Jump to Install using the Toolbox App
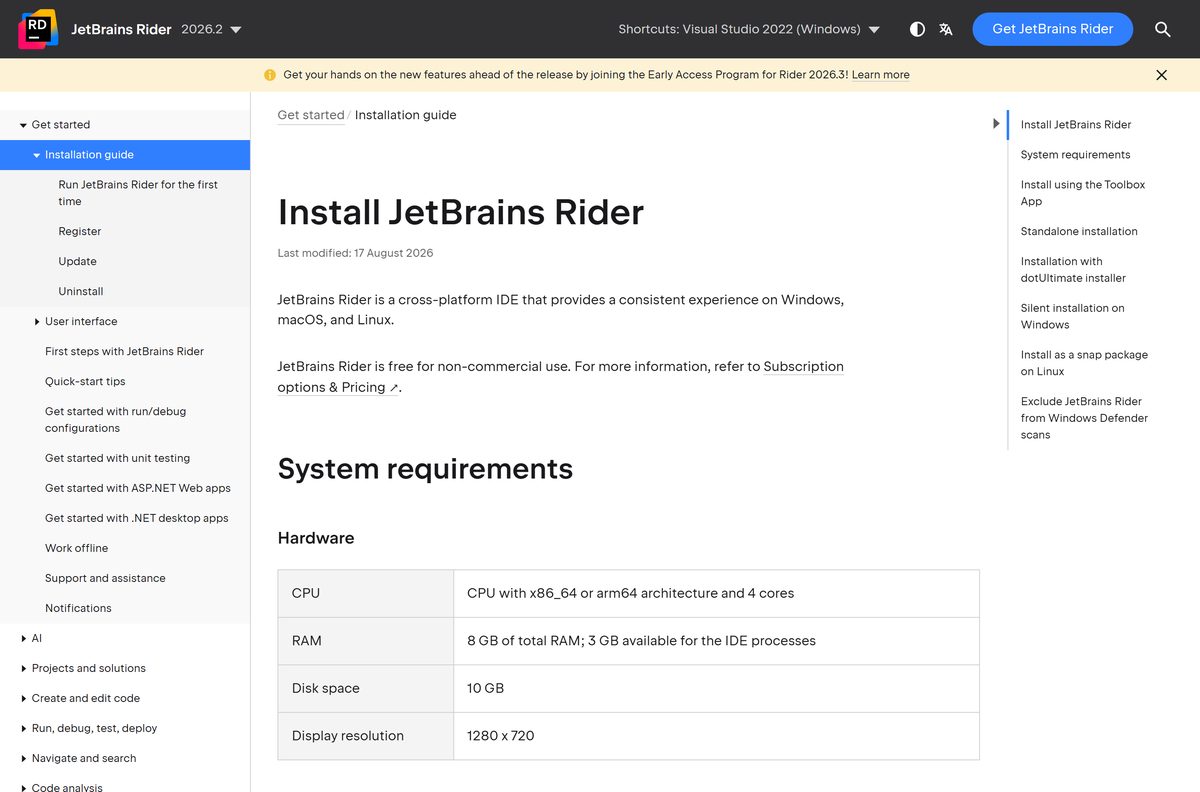This screenshot has width=1200, height=792. tap(1083, 193)
